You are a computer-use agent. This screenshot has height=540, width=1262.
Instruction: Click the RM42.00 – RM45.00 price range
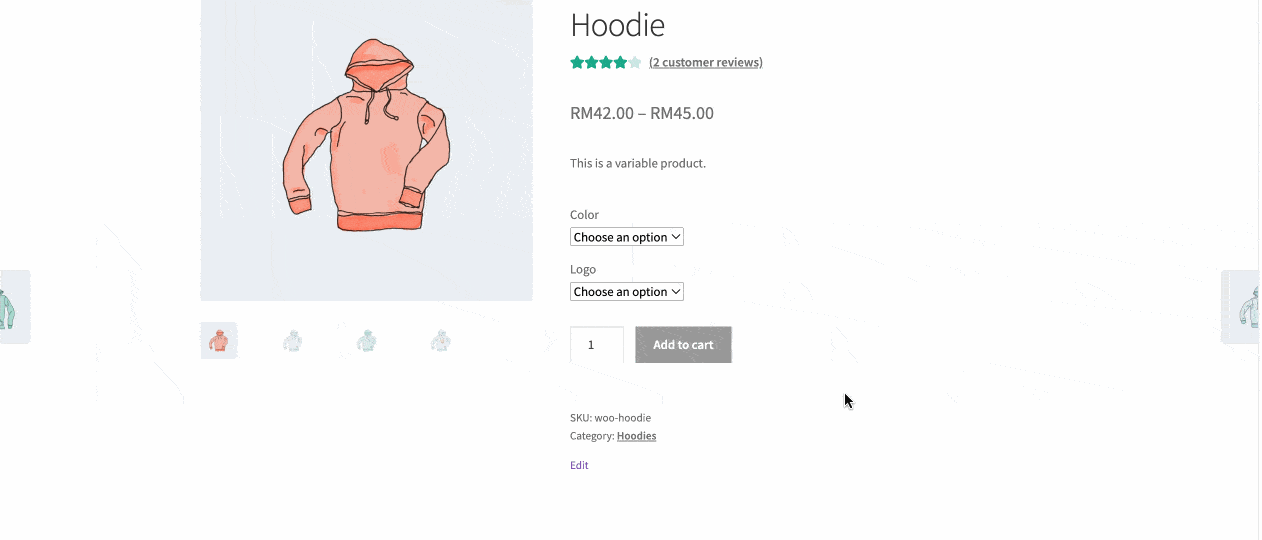coord(642,113)
